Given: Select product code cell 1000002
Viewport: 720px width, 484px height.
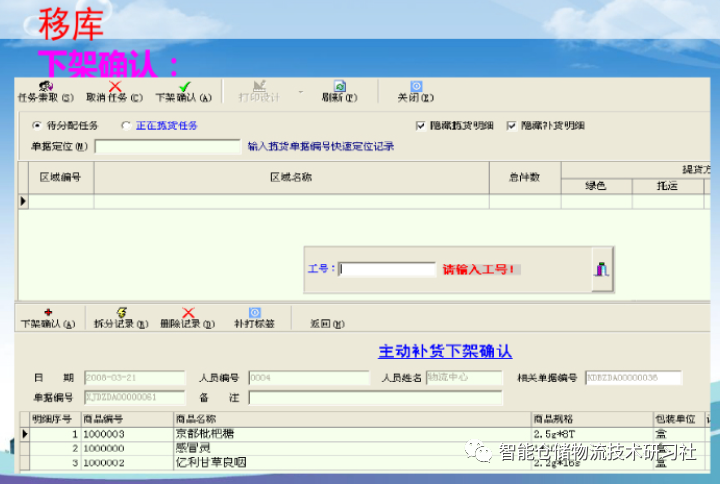Looking at the screenshot, I should click(x=128, y=462).
